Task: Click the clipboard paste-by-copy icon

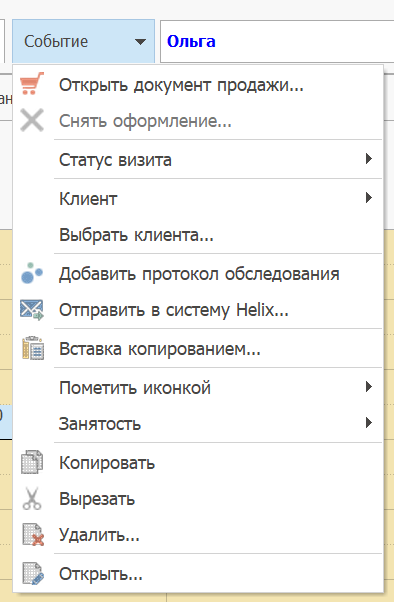Action: coord(33,348)
